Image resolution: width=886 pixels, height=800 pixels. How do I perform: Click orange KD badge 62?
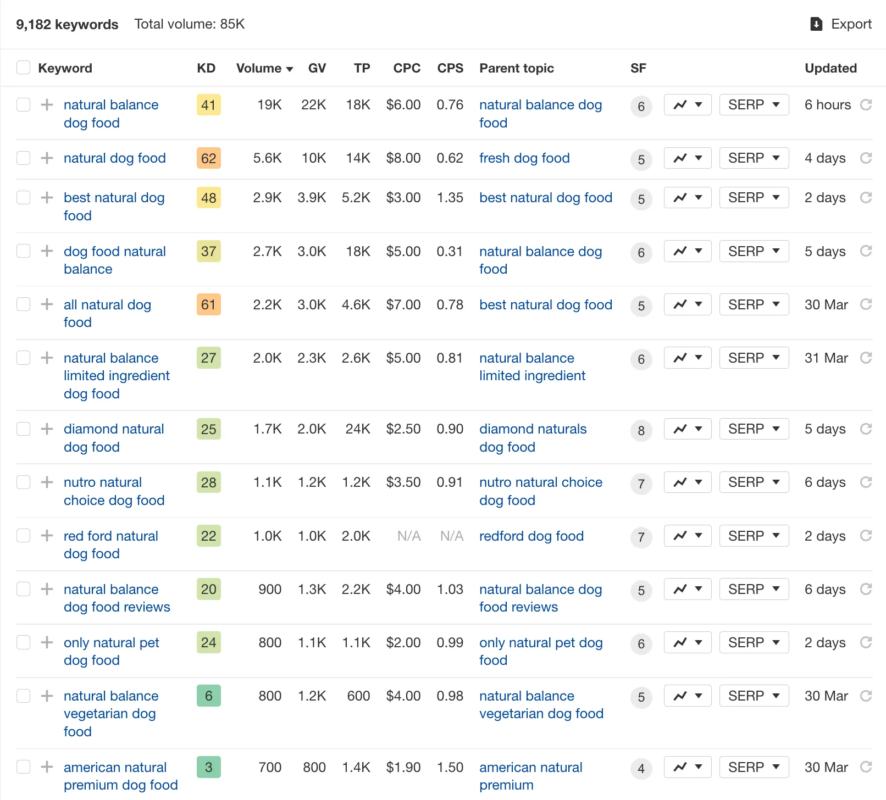click(x=209, y=158)
